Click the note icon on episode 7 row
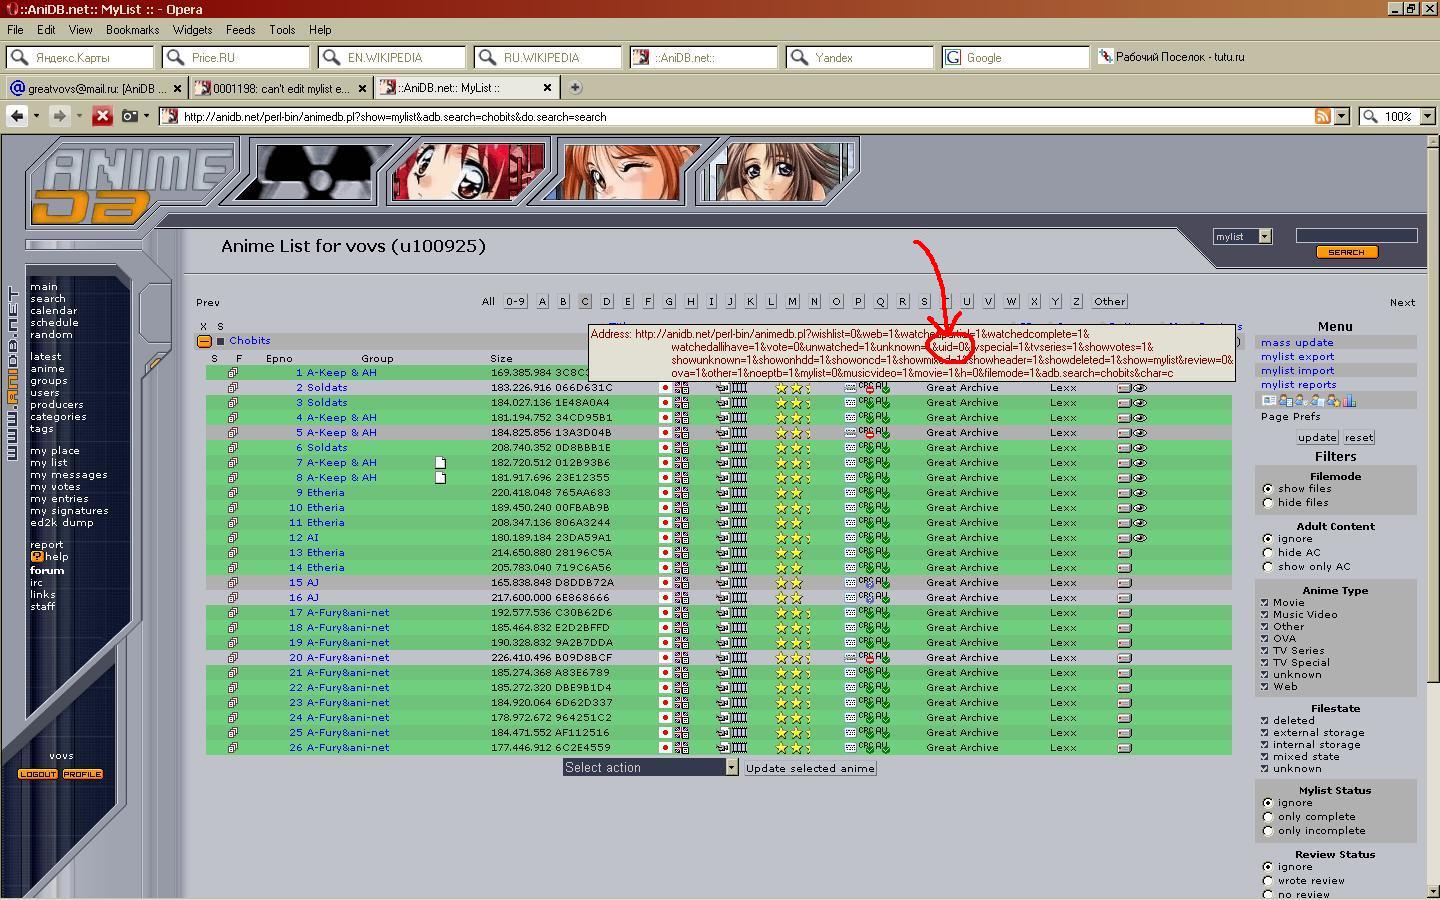The width and height of the screenshot is (1440, 900). pos(440,463)
